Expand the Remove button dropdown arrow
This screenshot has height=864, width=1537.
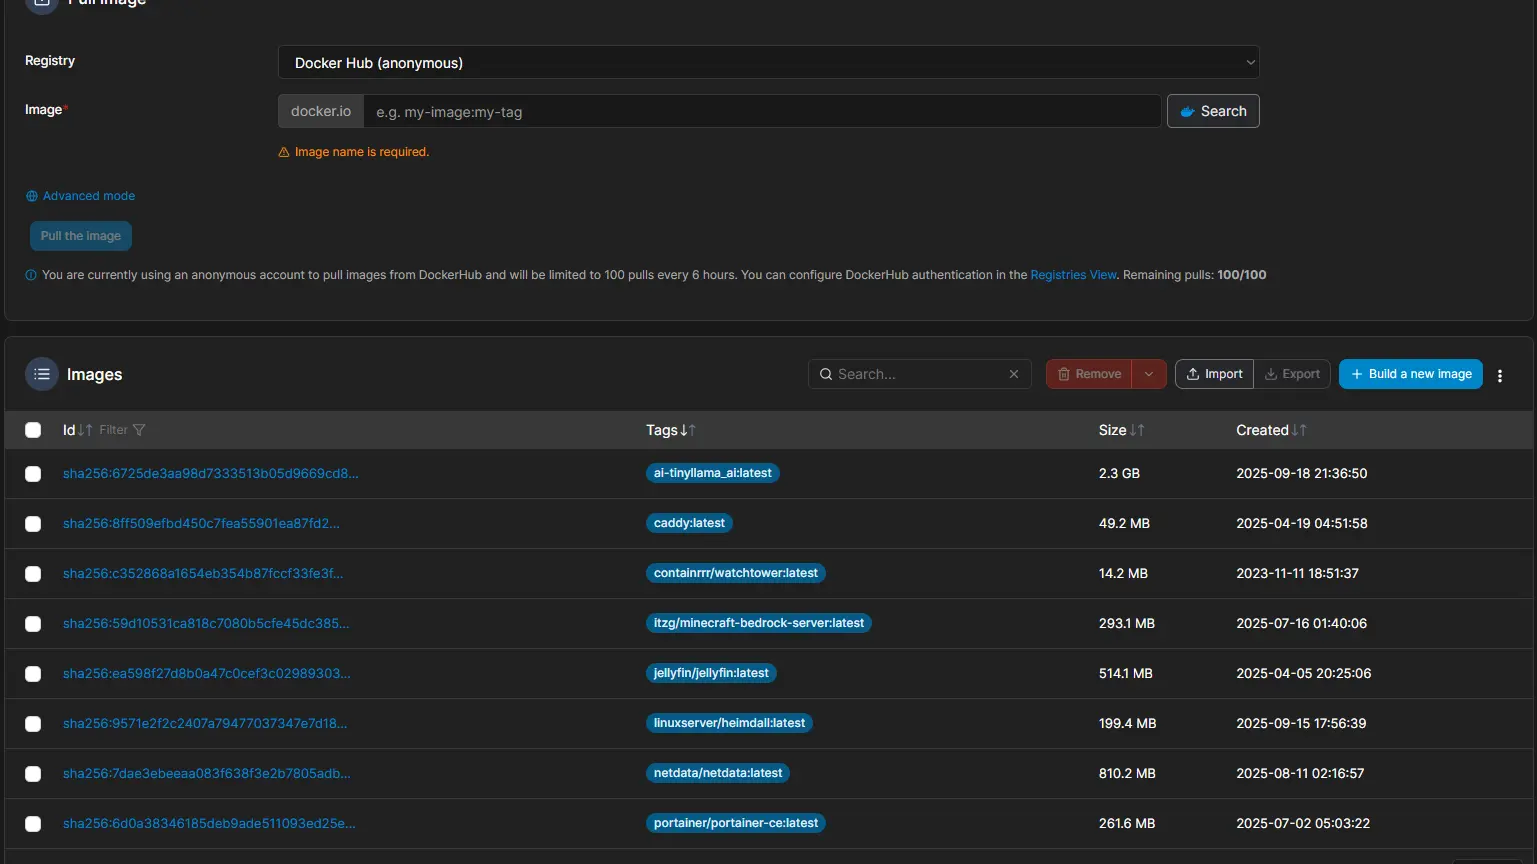[1149, 374]
